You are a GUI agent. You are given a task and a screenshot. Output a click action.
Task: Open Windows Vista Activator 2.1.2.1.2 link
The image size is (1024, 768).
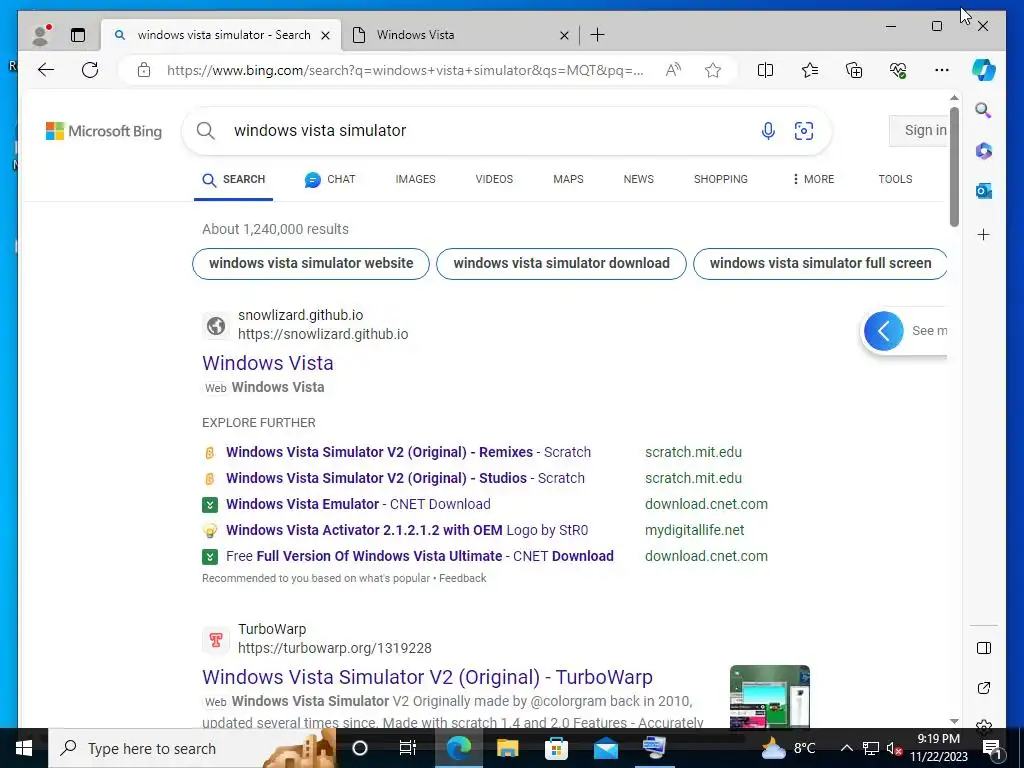[407, 530]
